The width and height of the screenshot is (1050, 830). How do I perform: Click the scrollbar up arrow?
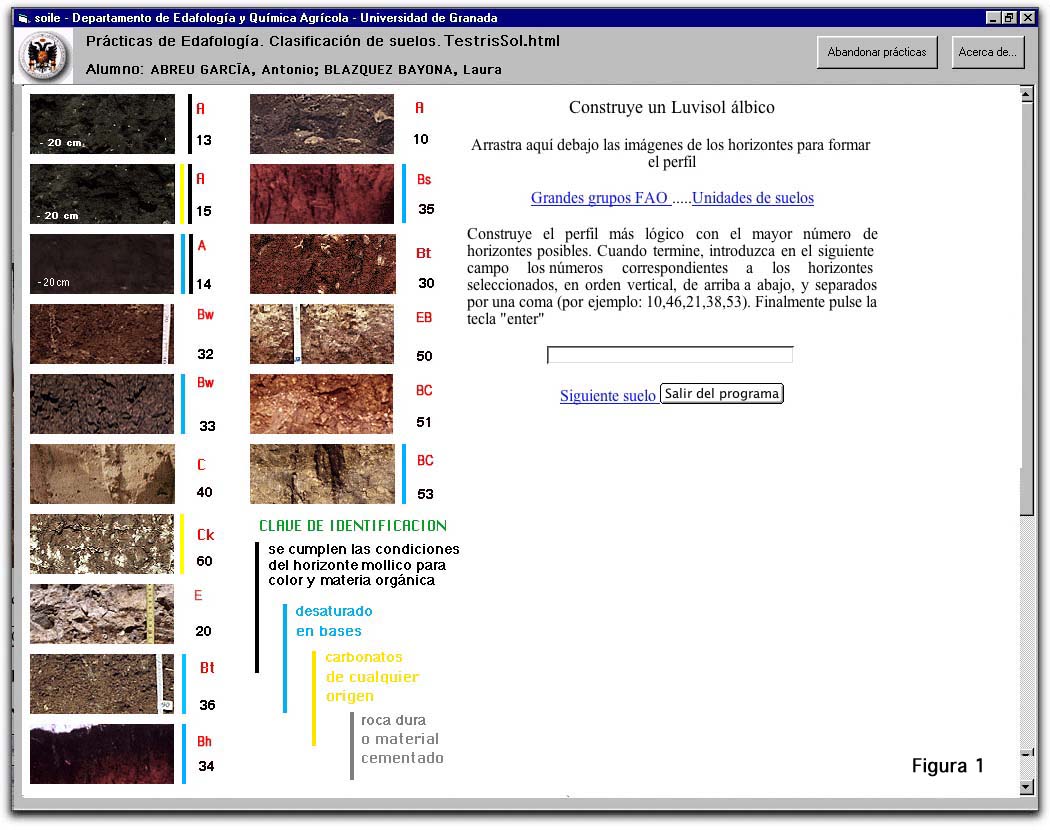tap(1026, 95)
